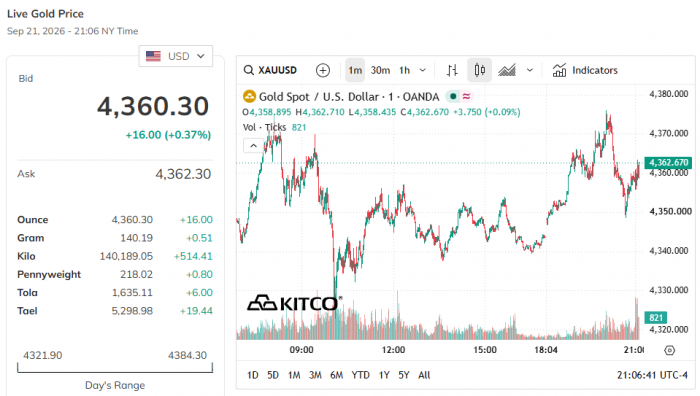The height and width of the screenshot is (396, 700).
Task: Click the ask price 4,362.30
Action: point(183,174)
